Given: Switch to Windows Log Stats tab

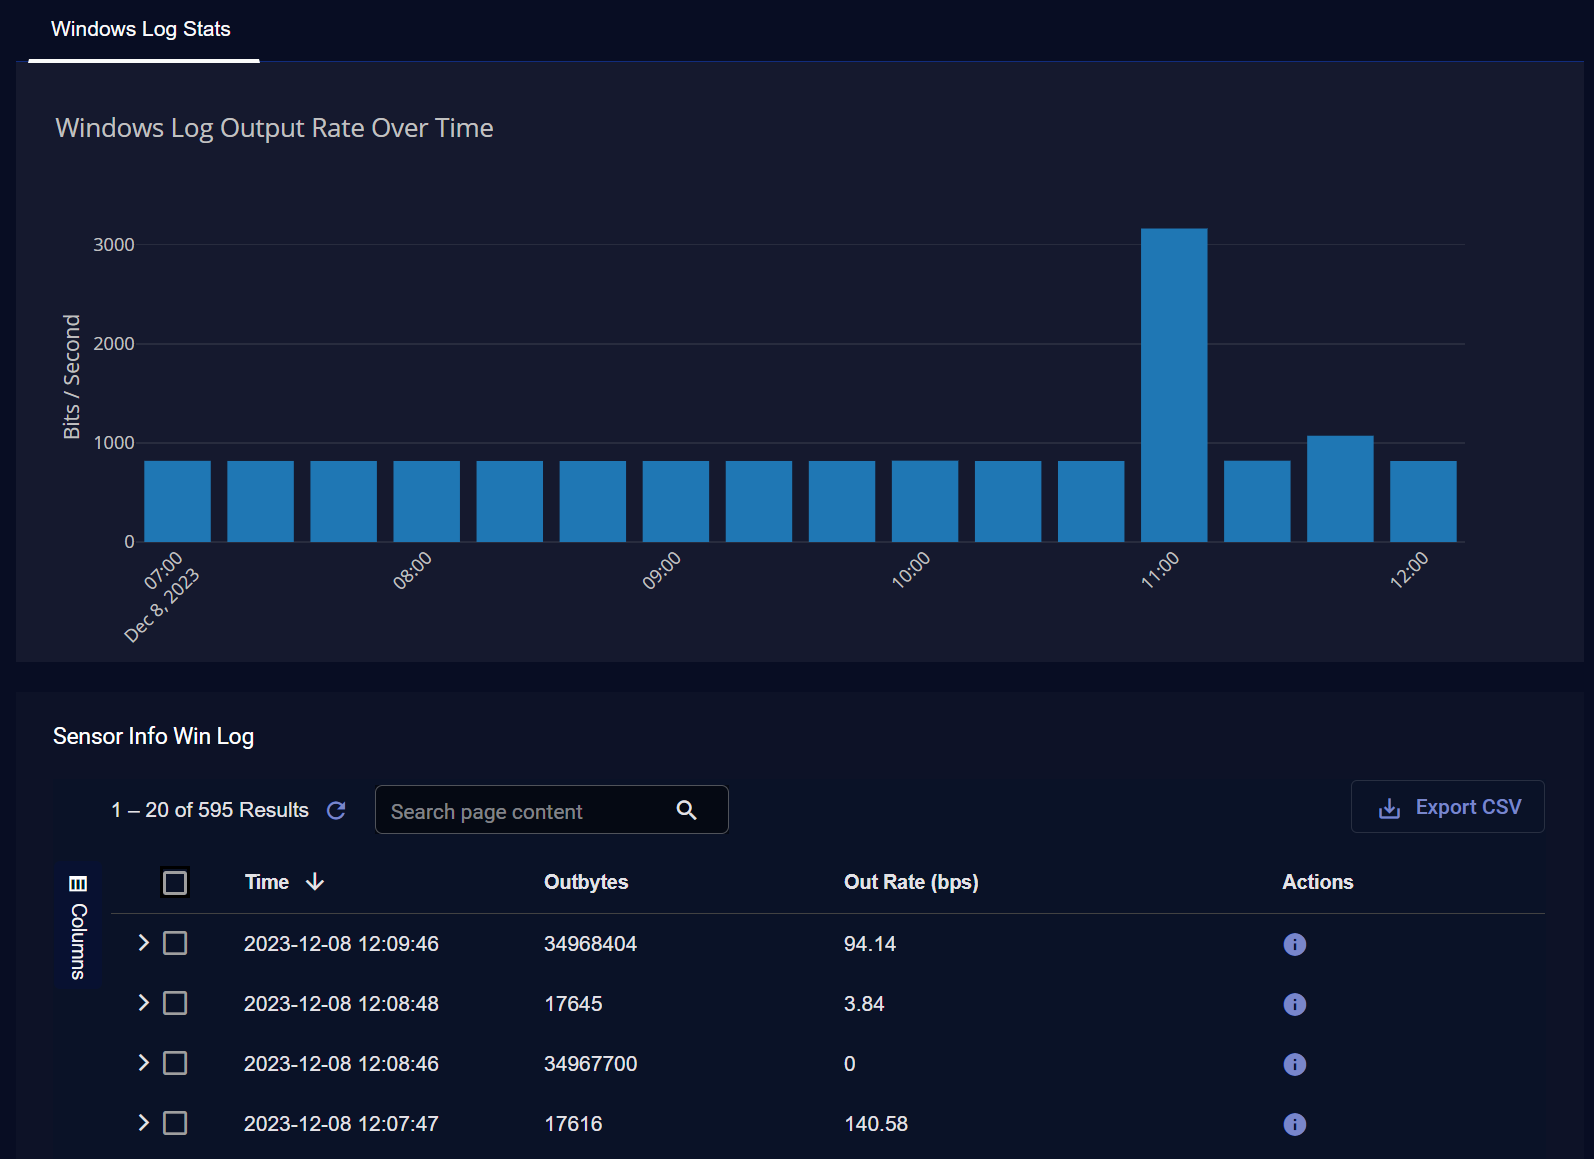Looking at the screenshot, I should point(141,30).
